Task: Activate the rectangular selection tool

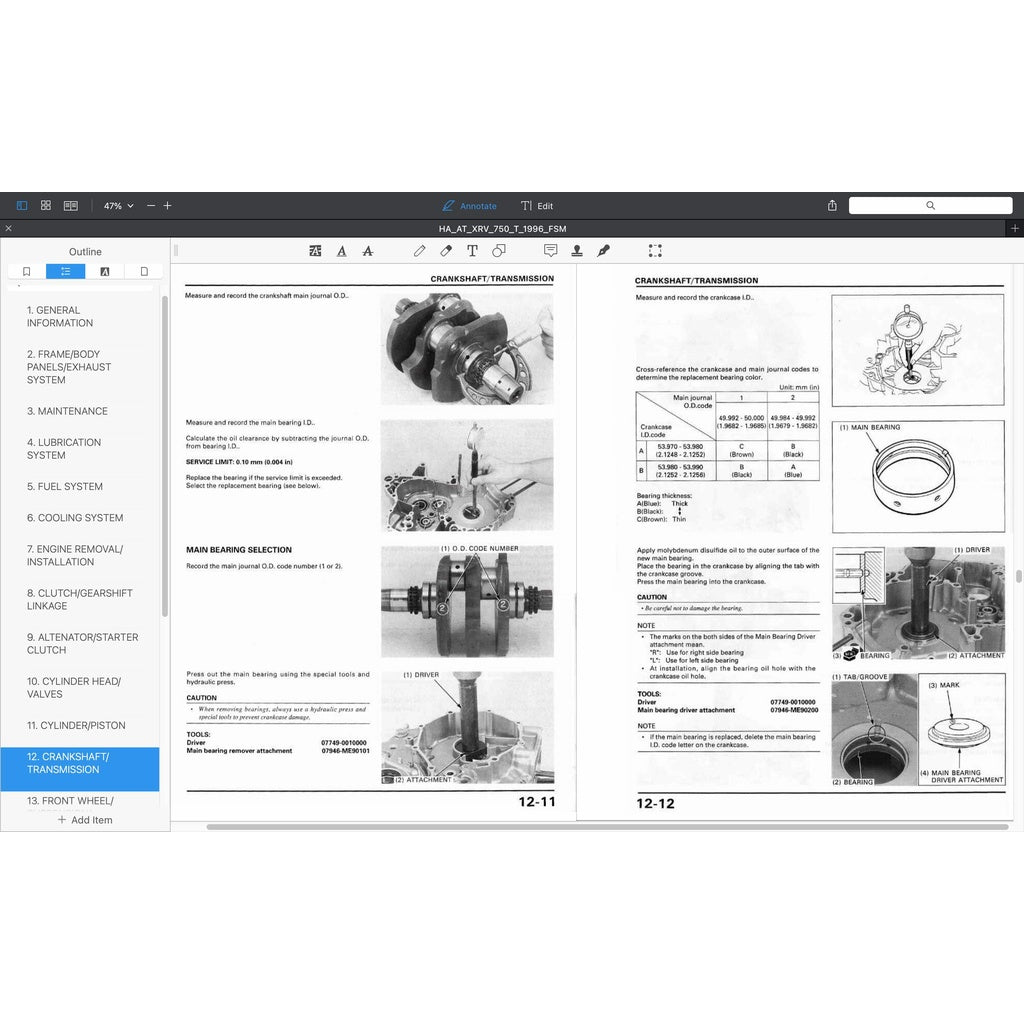Action: point(655,251)
